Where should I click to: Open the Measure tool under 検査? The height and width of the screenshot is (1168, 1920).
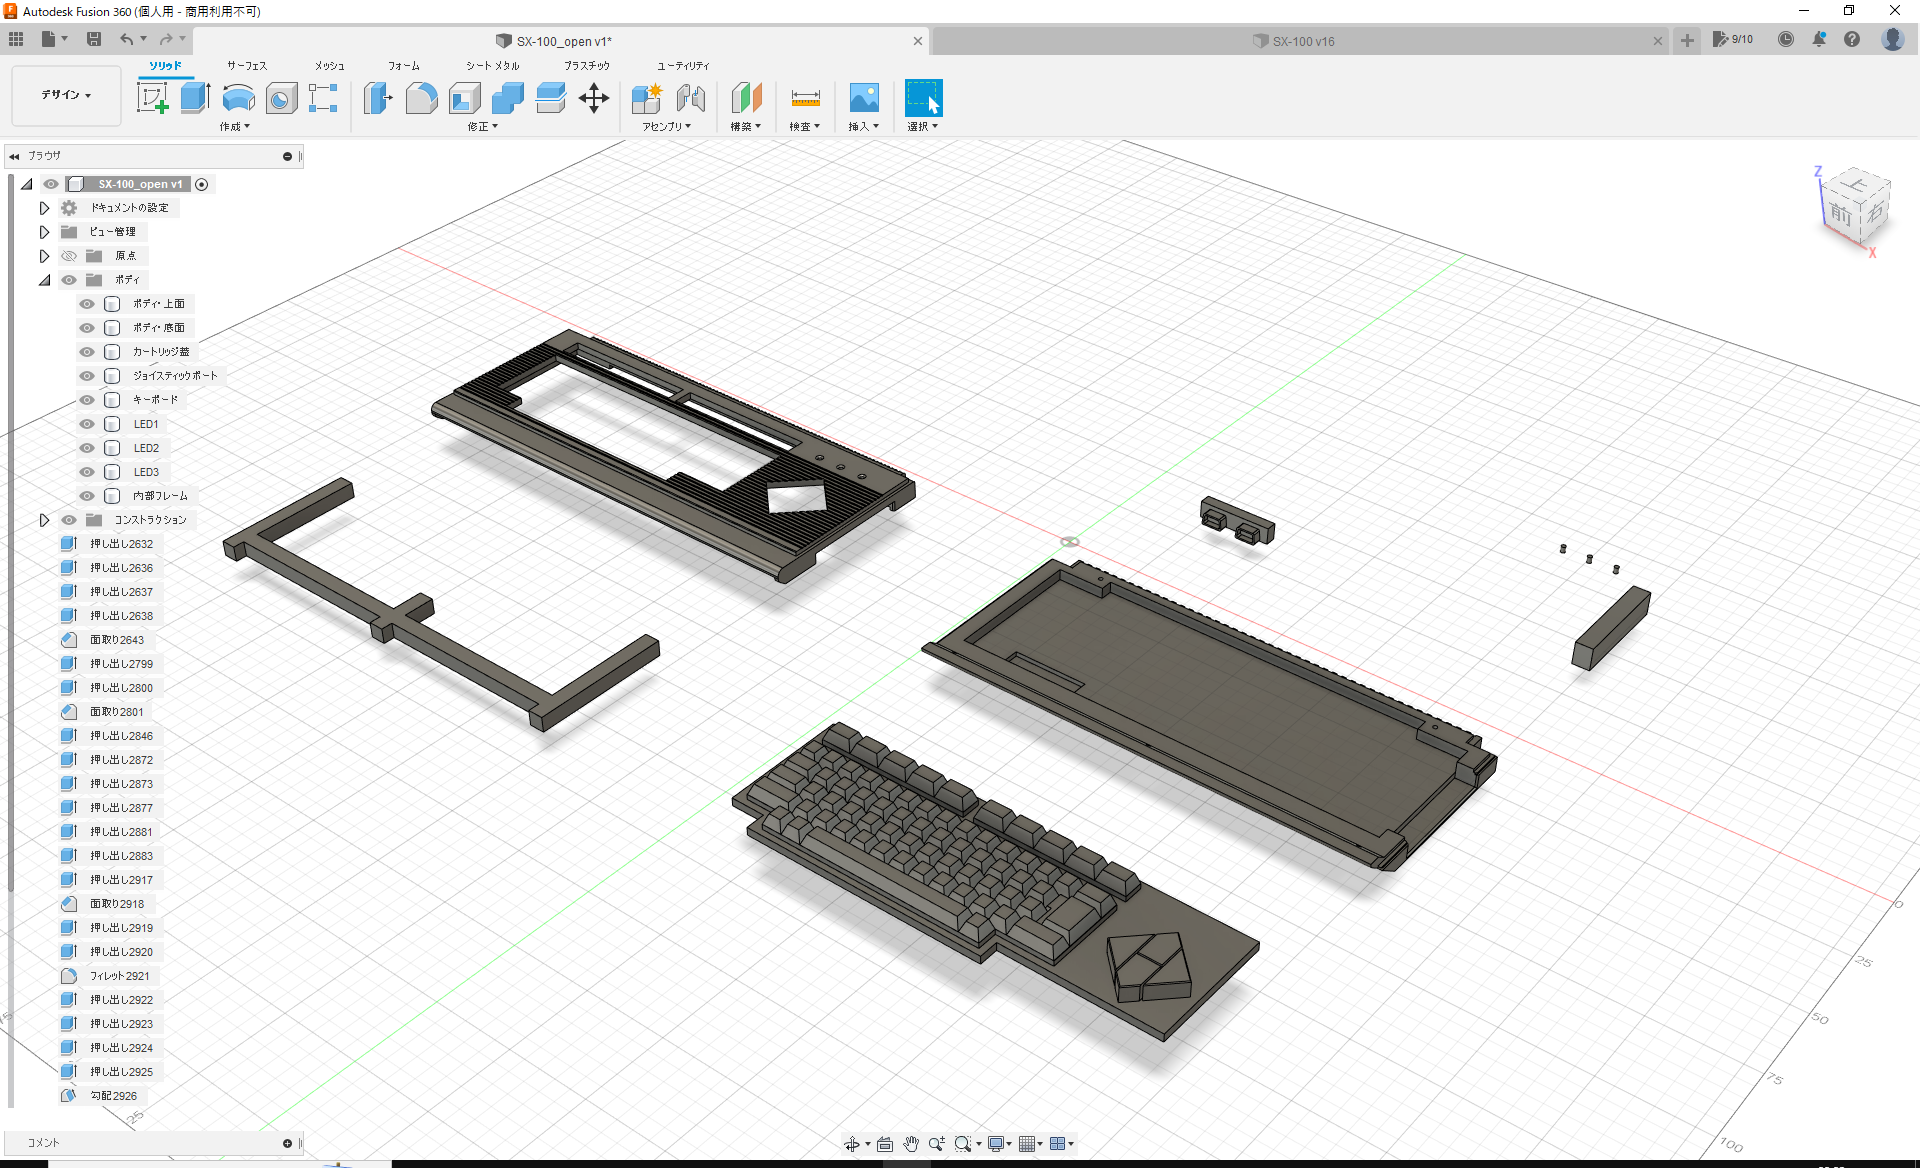click(x=805, y=98)
